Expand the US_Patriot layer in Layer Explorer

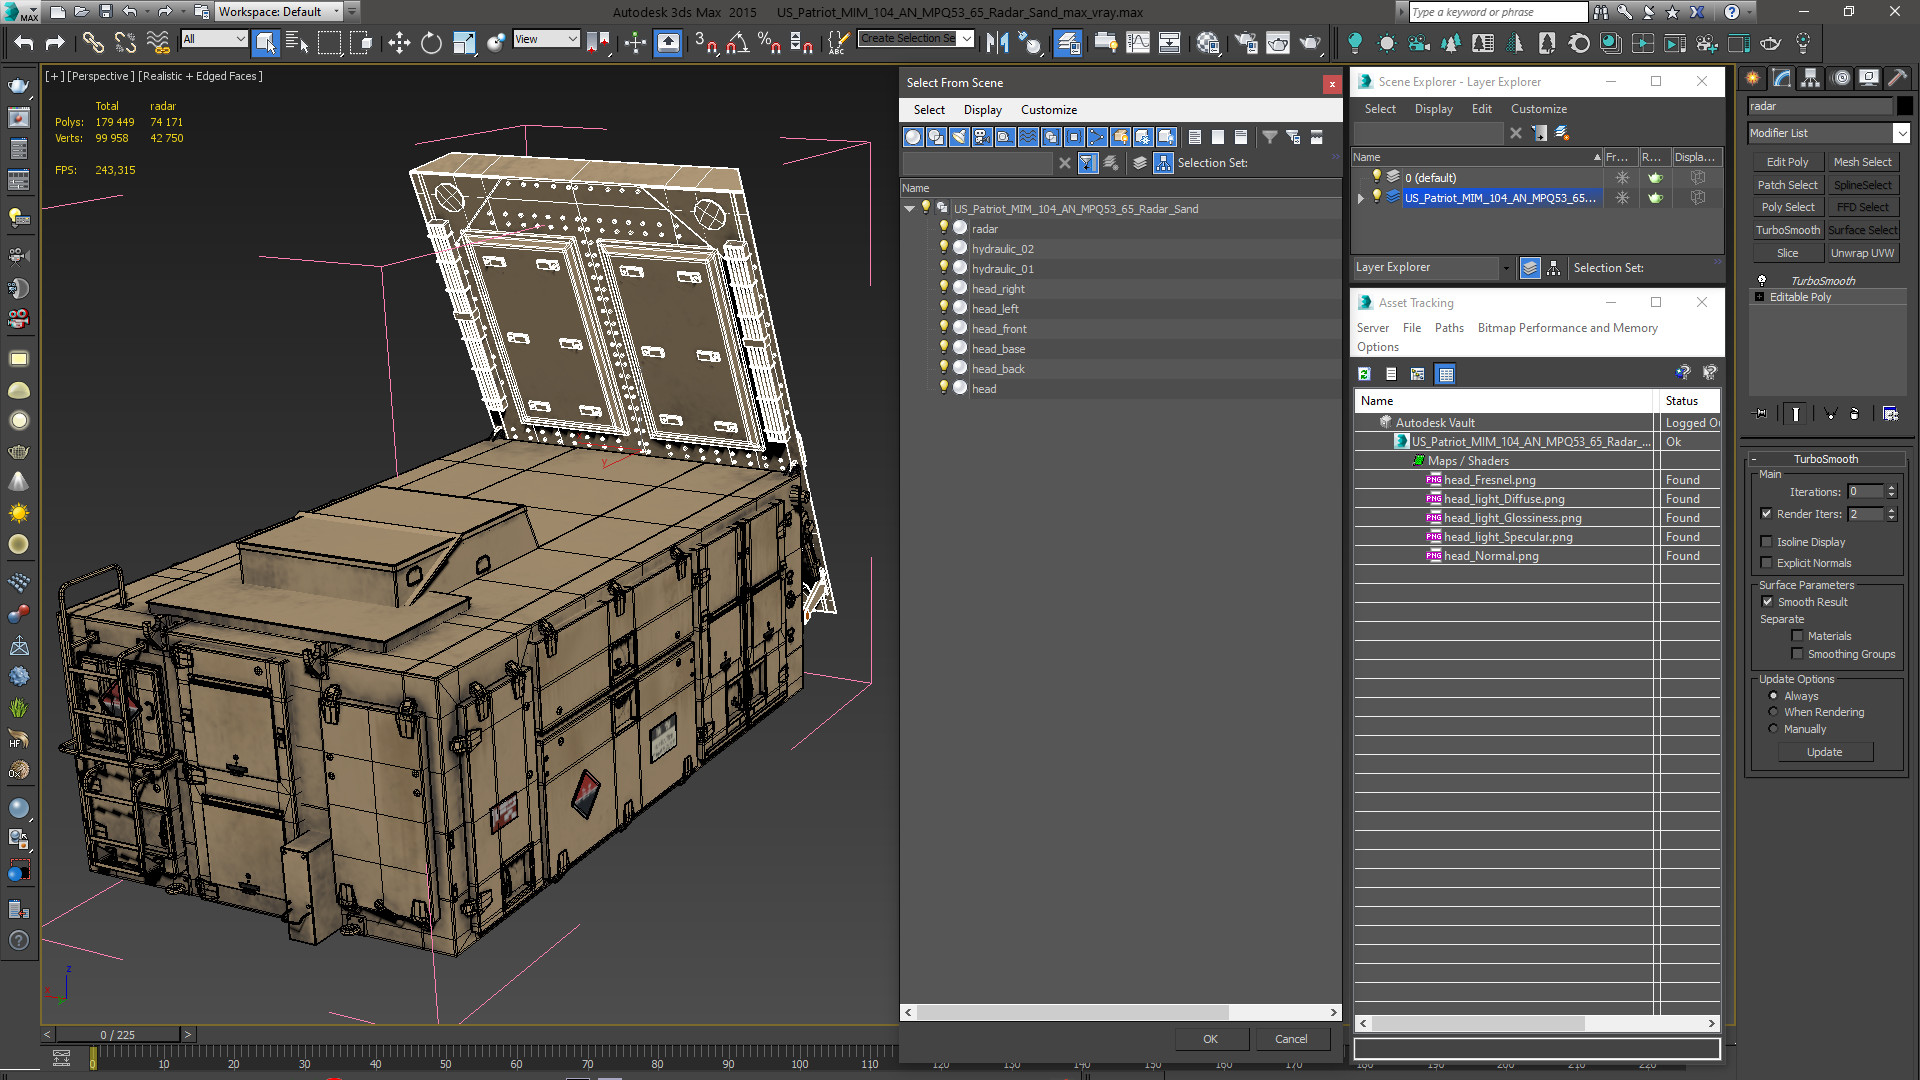[1360, 198]
